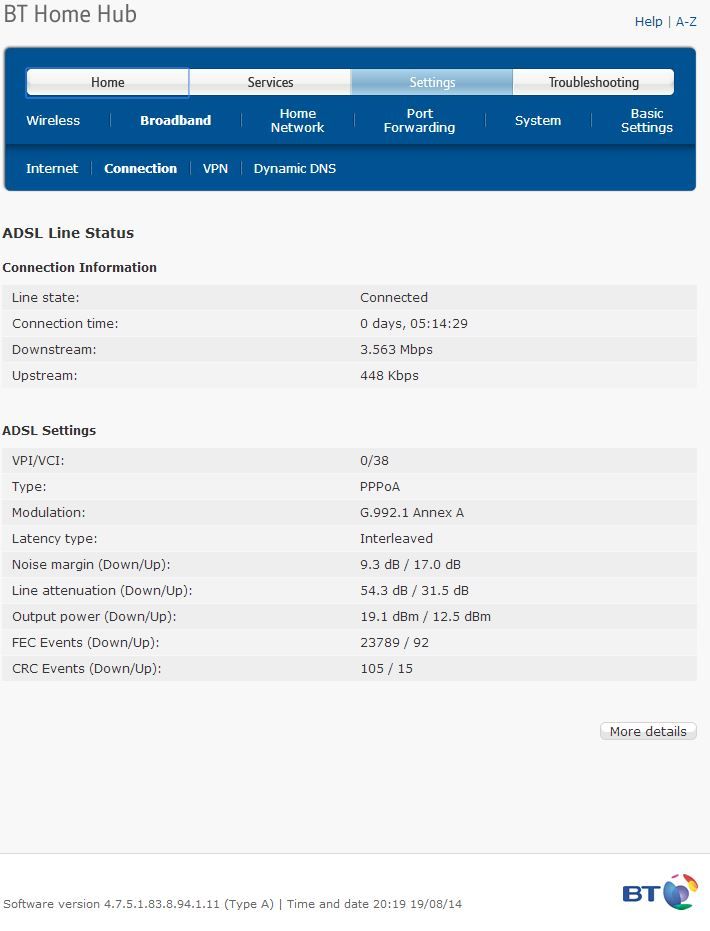Open the Dynamic DNS sub-menu
This screenshot has width=710, height=931.
pyautogui.click(x=295, y=169)
